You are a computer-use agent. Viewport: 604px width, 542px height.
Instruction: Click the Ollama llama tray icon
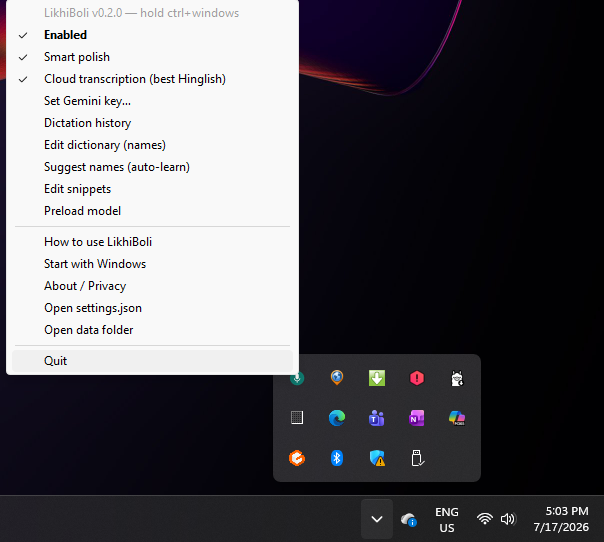point(457,378)
